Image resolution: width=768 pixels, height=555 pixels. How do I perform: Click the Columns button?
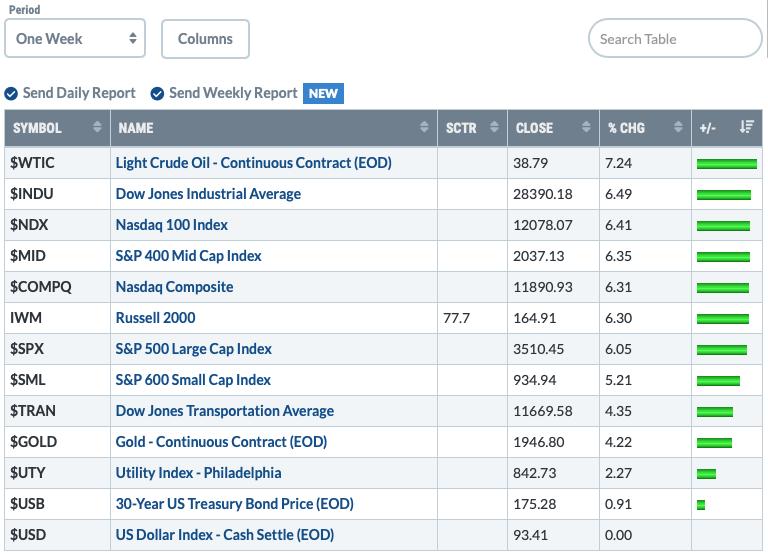[205, 39]
